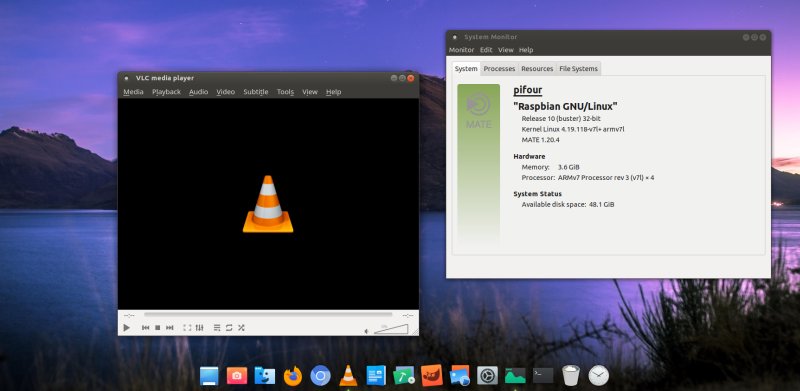800x391 pixels.
Task: Open System Monitor's Edit menu
Action: [x=486, y=50]
